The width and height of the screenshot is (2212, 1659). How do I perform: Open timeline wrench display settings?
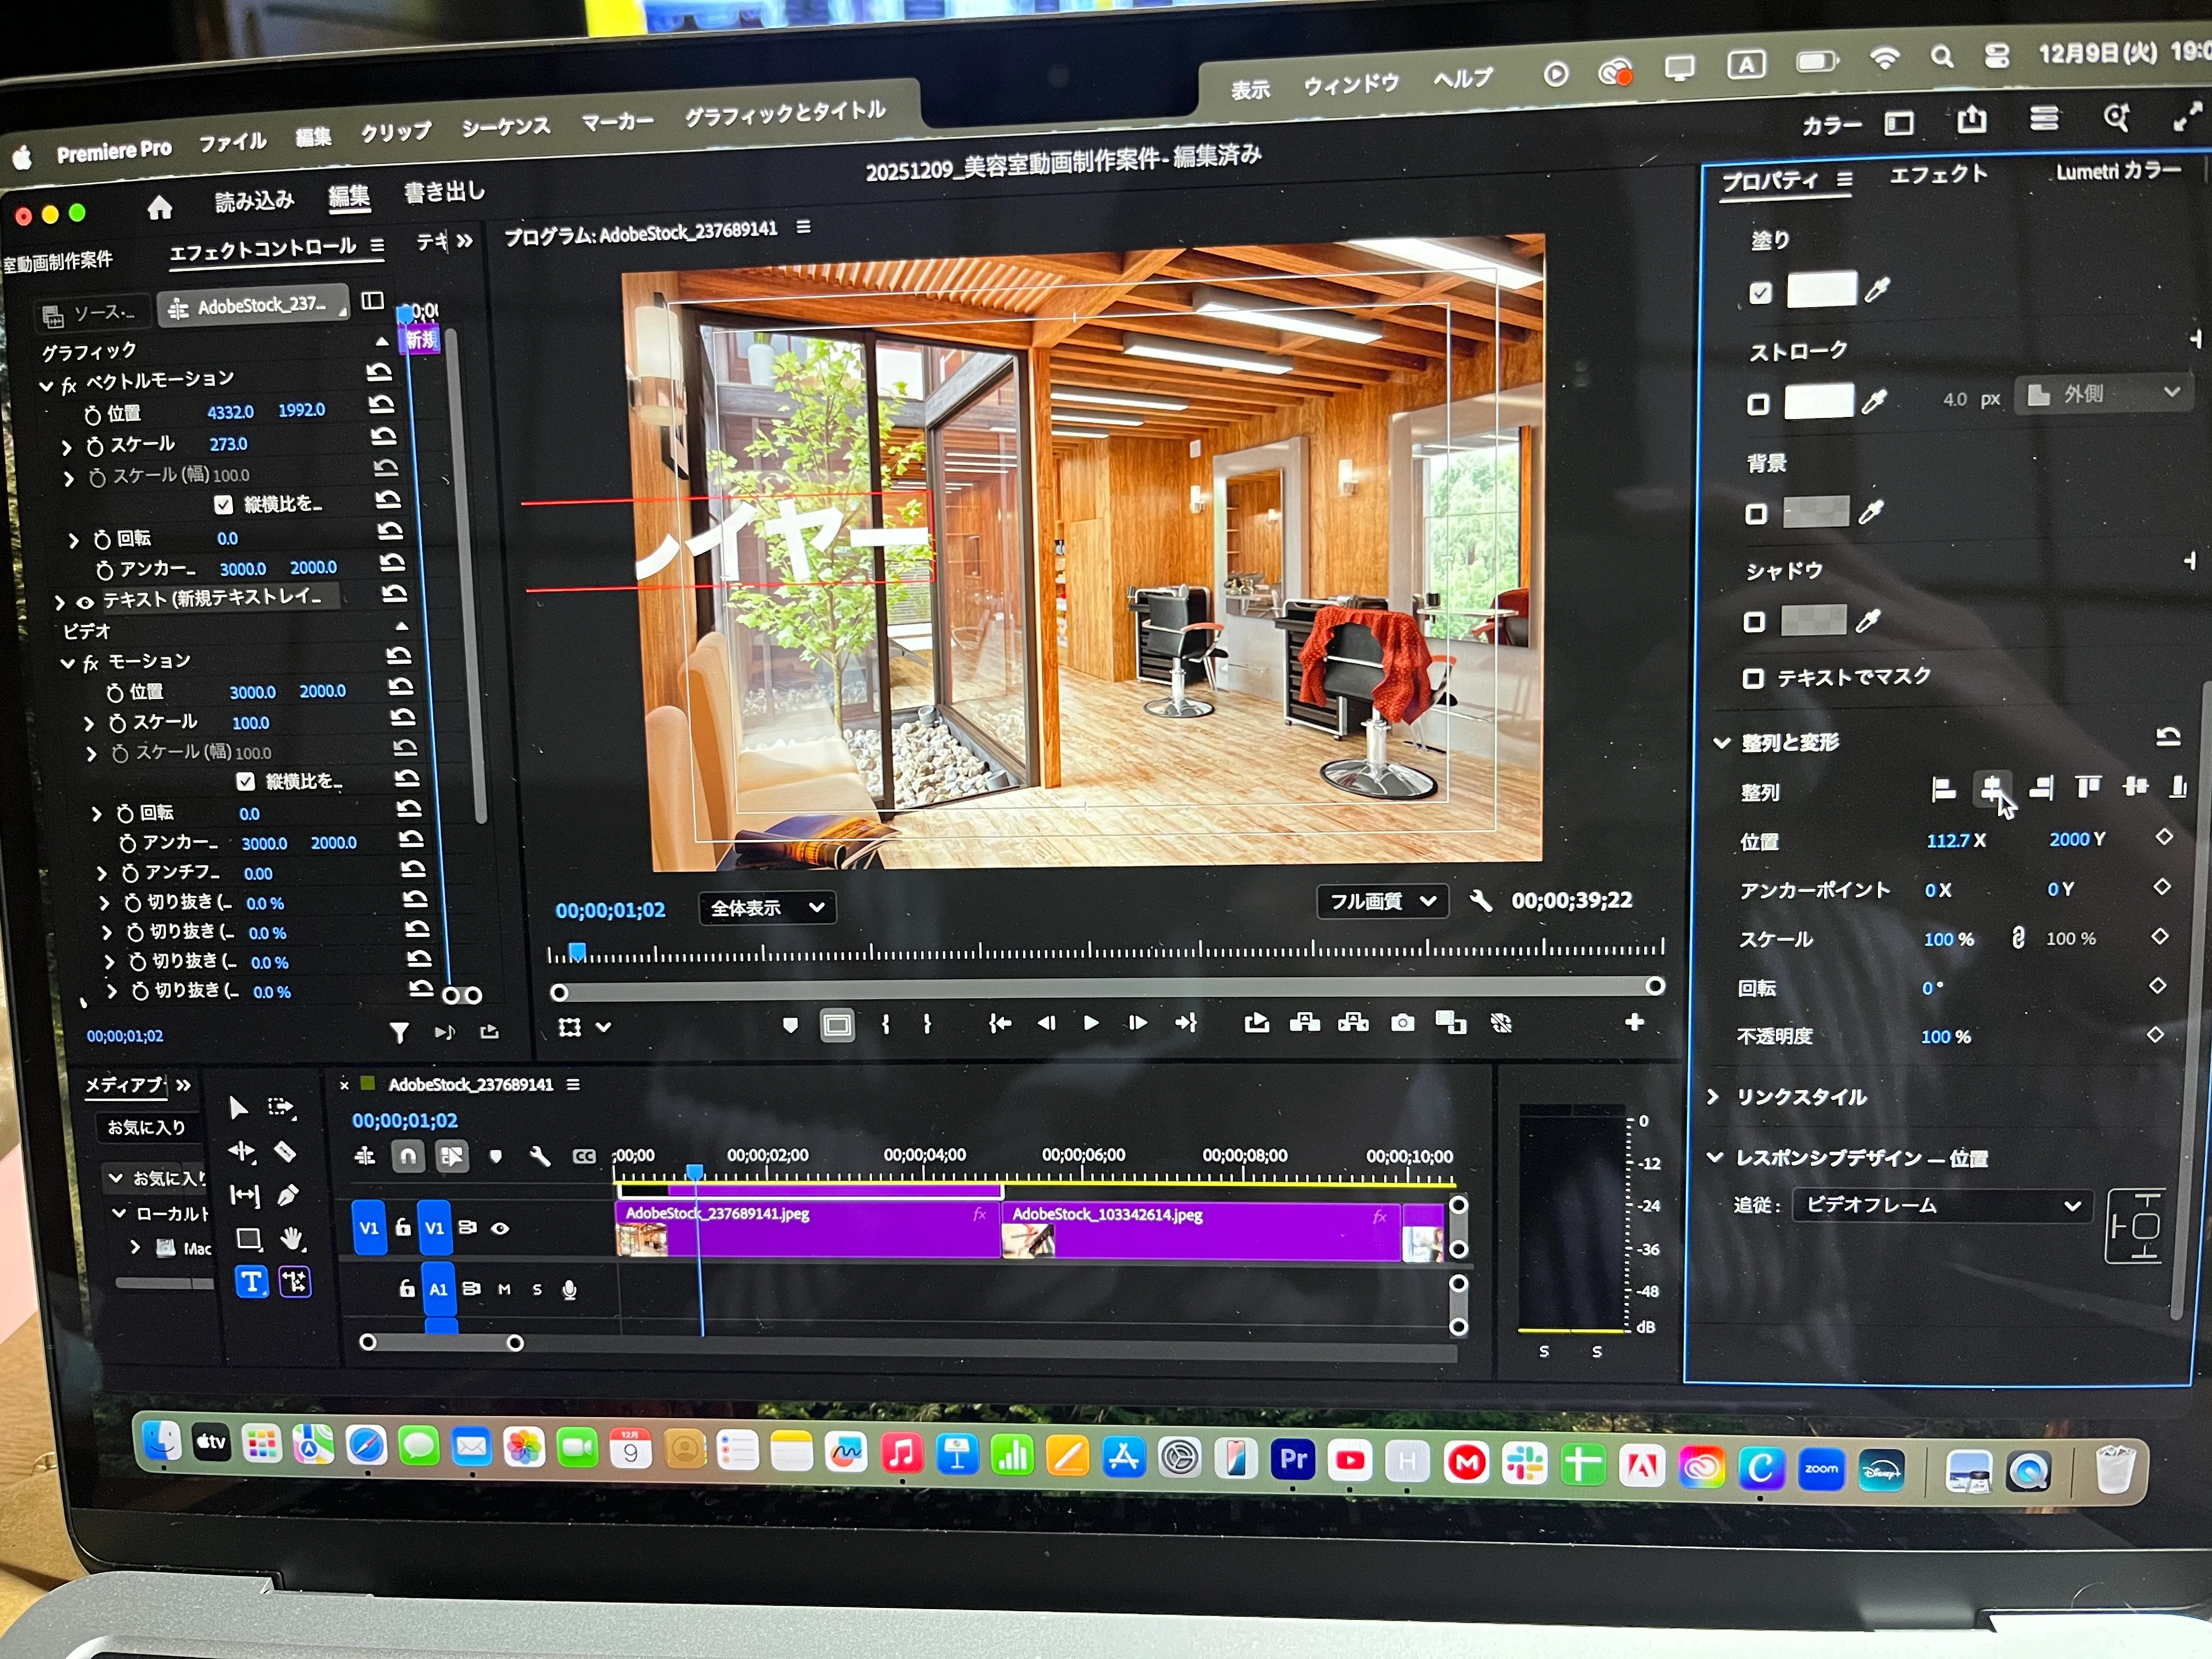[540, 1157]
